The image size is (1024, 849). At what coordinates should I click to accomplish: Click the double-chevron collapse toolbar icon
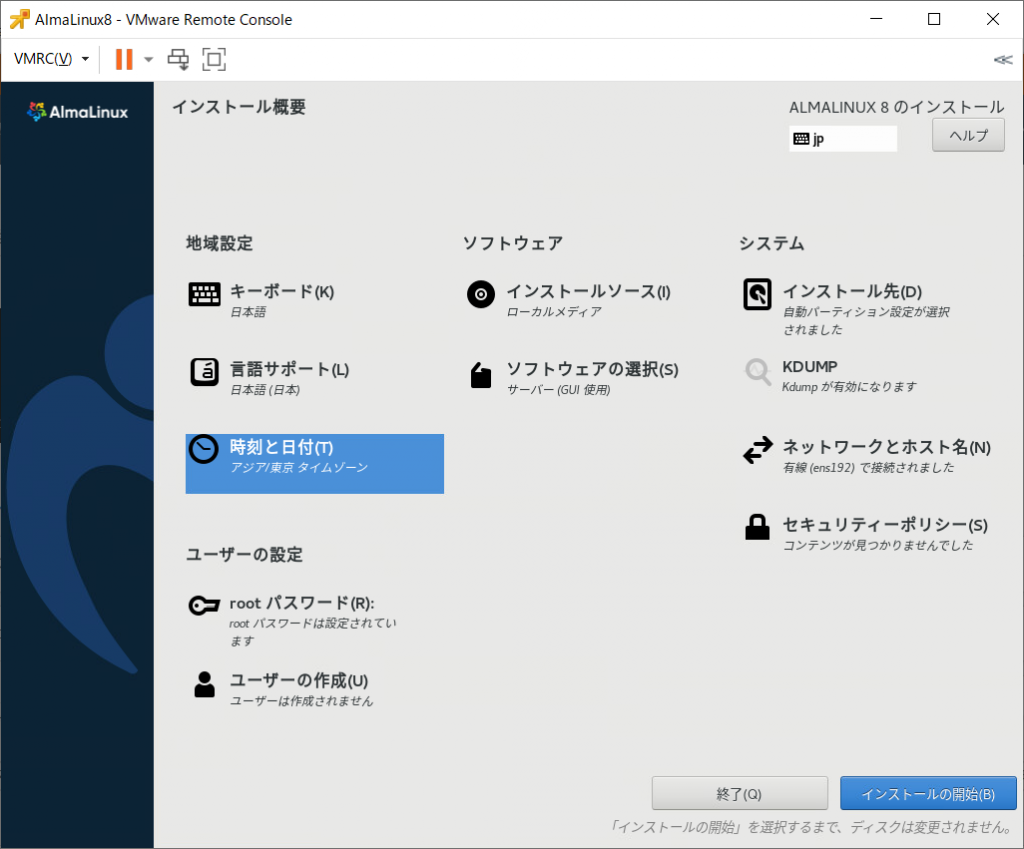pos(1003,59)
